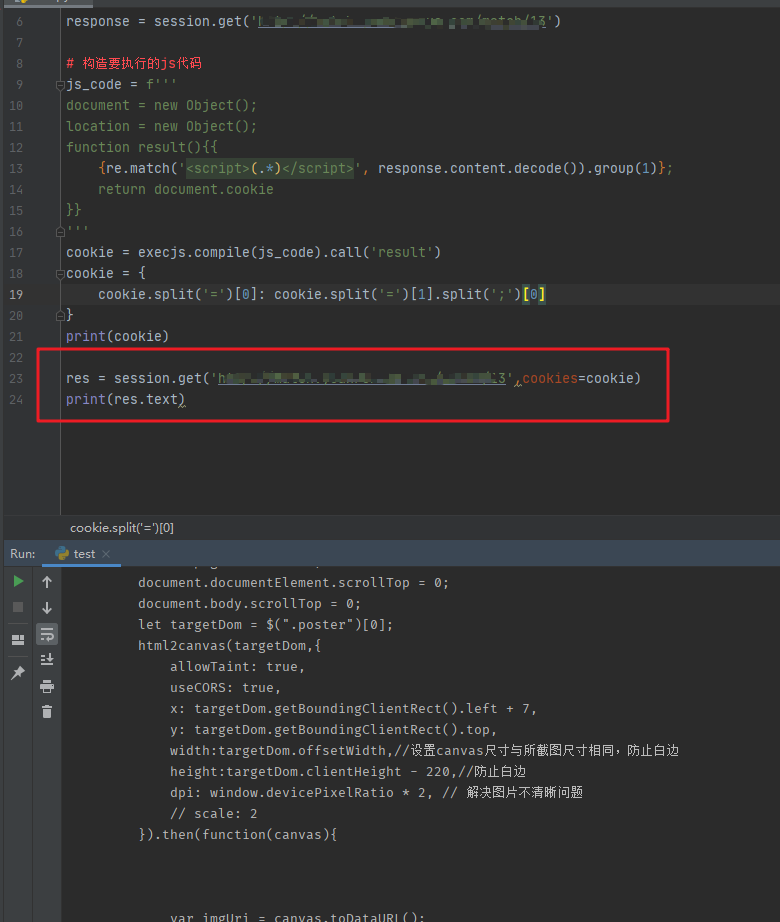Click the 'dpi: window.devicePixelRatio' output line
Image resolution: width=780 pixels, height=922 pixels.
click(376, 793)
